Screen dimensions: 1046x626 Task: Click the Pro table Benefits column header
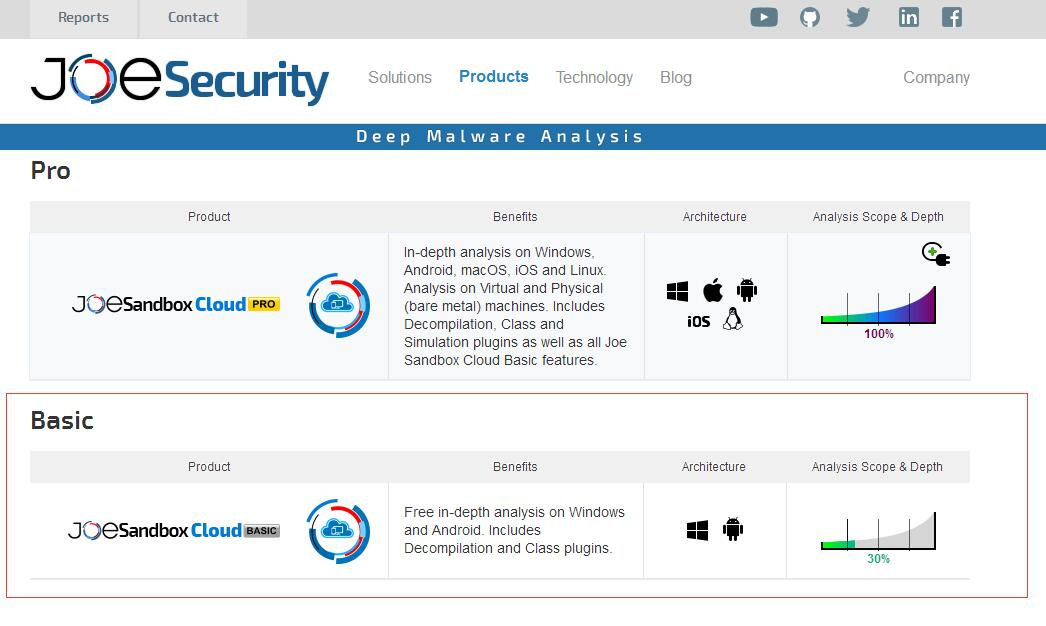tap(515, 217)
